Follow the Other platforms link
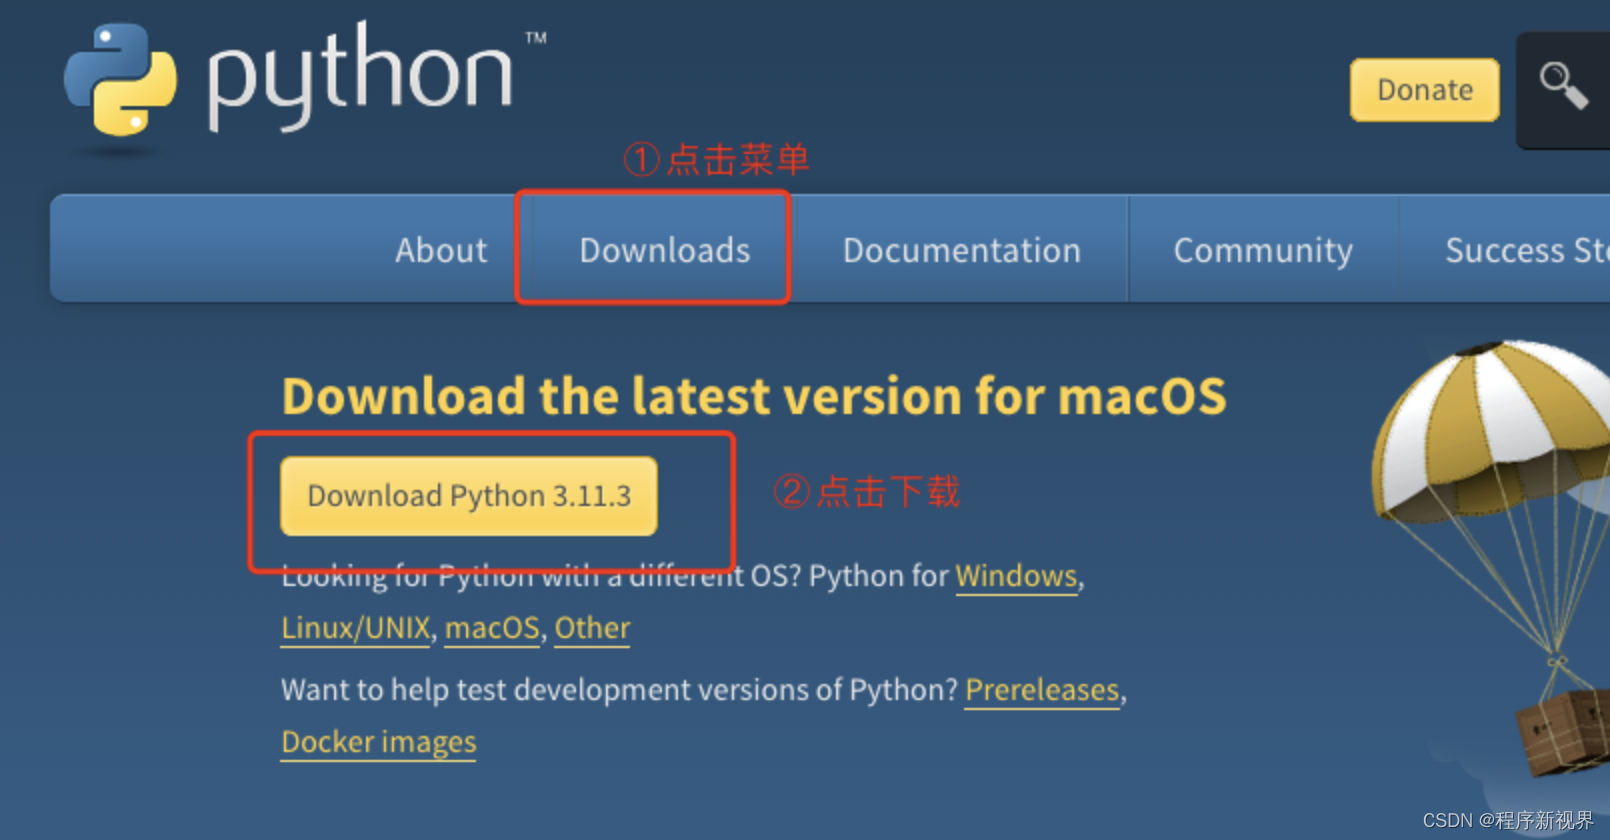This screenshot has width=1610, height=840. tap(592, 629)
